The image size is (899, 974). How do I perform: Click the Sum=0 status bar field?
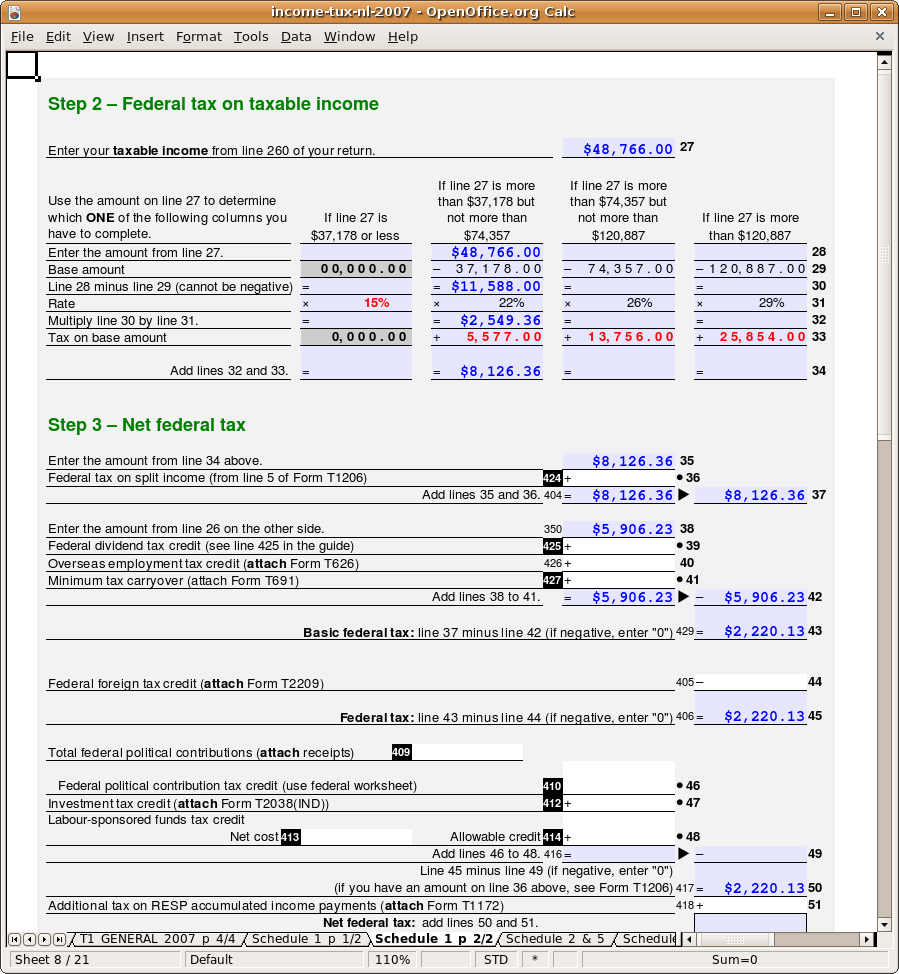[734, 960]
